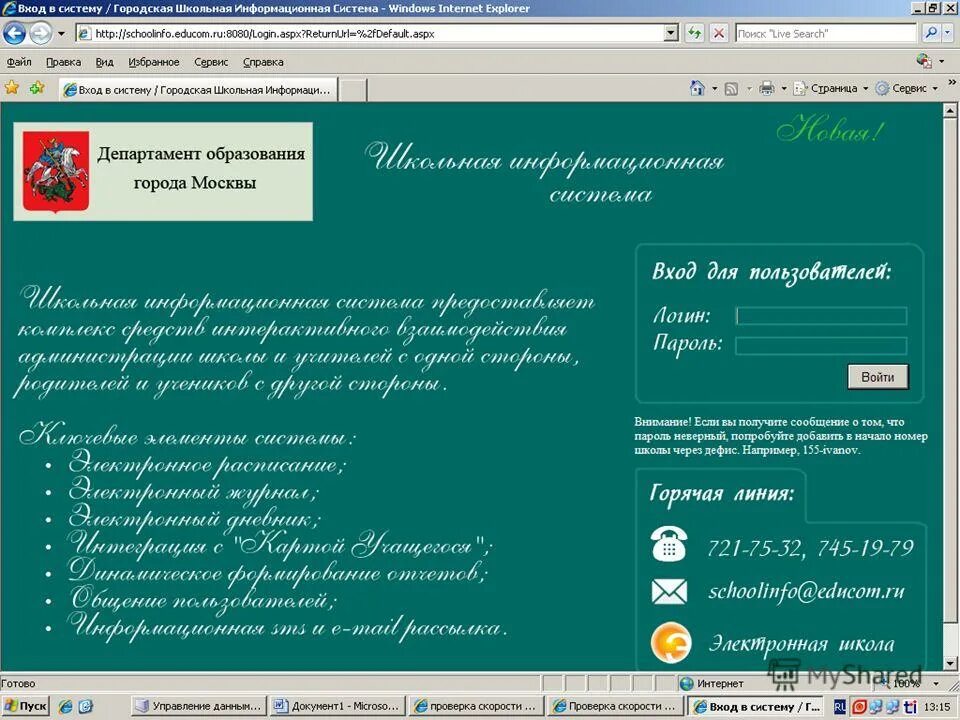Open a new blank tab

[x=353, y=90]
